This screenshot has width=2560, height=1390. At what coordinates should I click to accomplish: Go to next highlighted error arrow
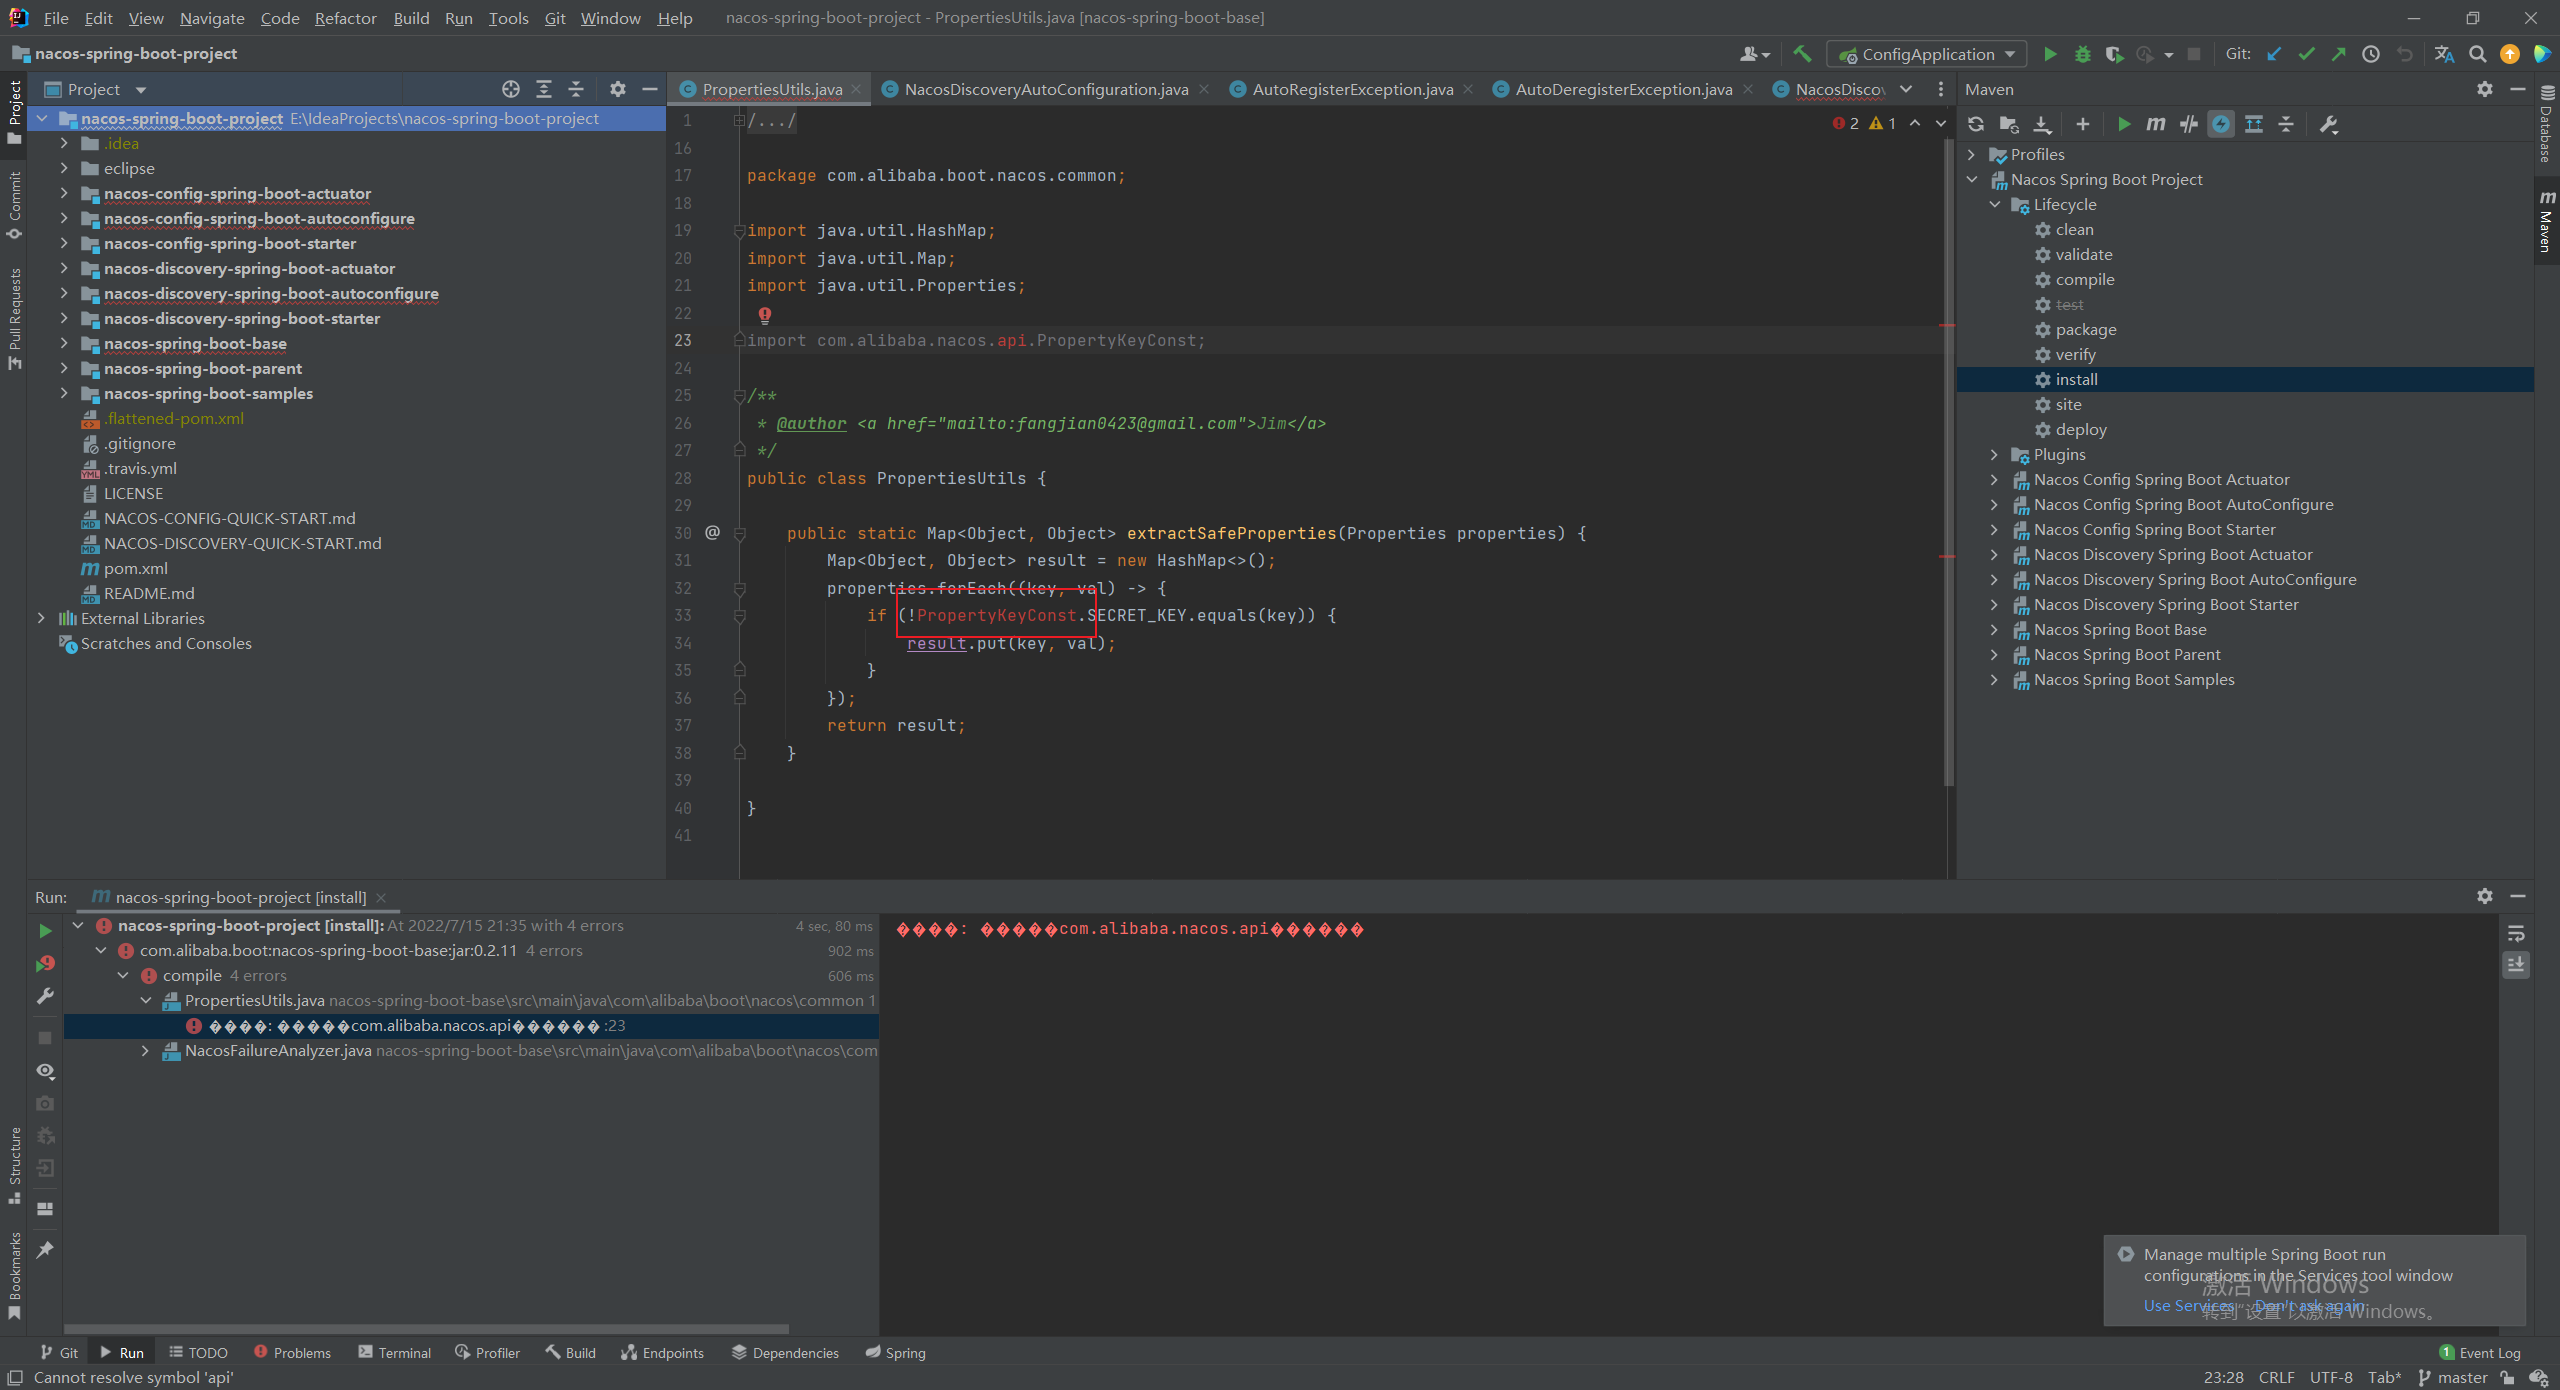[1940, 122]
